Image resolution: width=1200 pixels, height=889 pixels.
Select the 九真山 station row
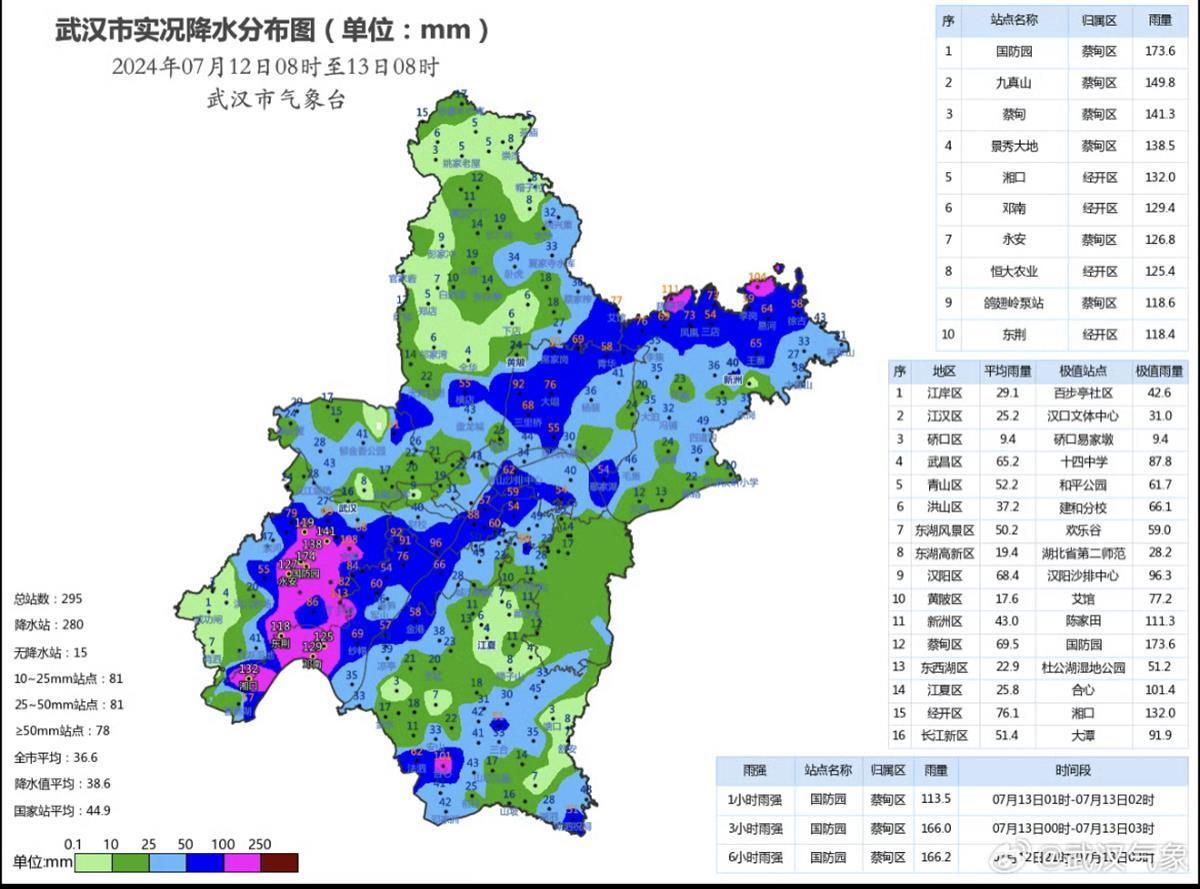1014,83
